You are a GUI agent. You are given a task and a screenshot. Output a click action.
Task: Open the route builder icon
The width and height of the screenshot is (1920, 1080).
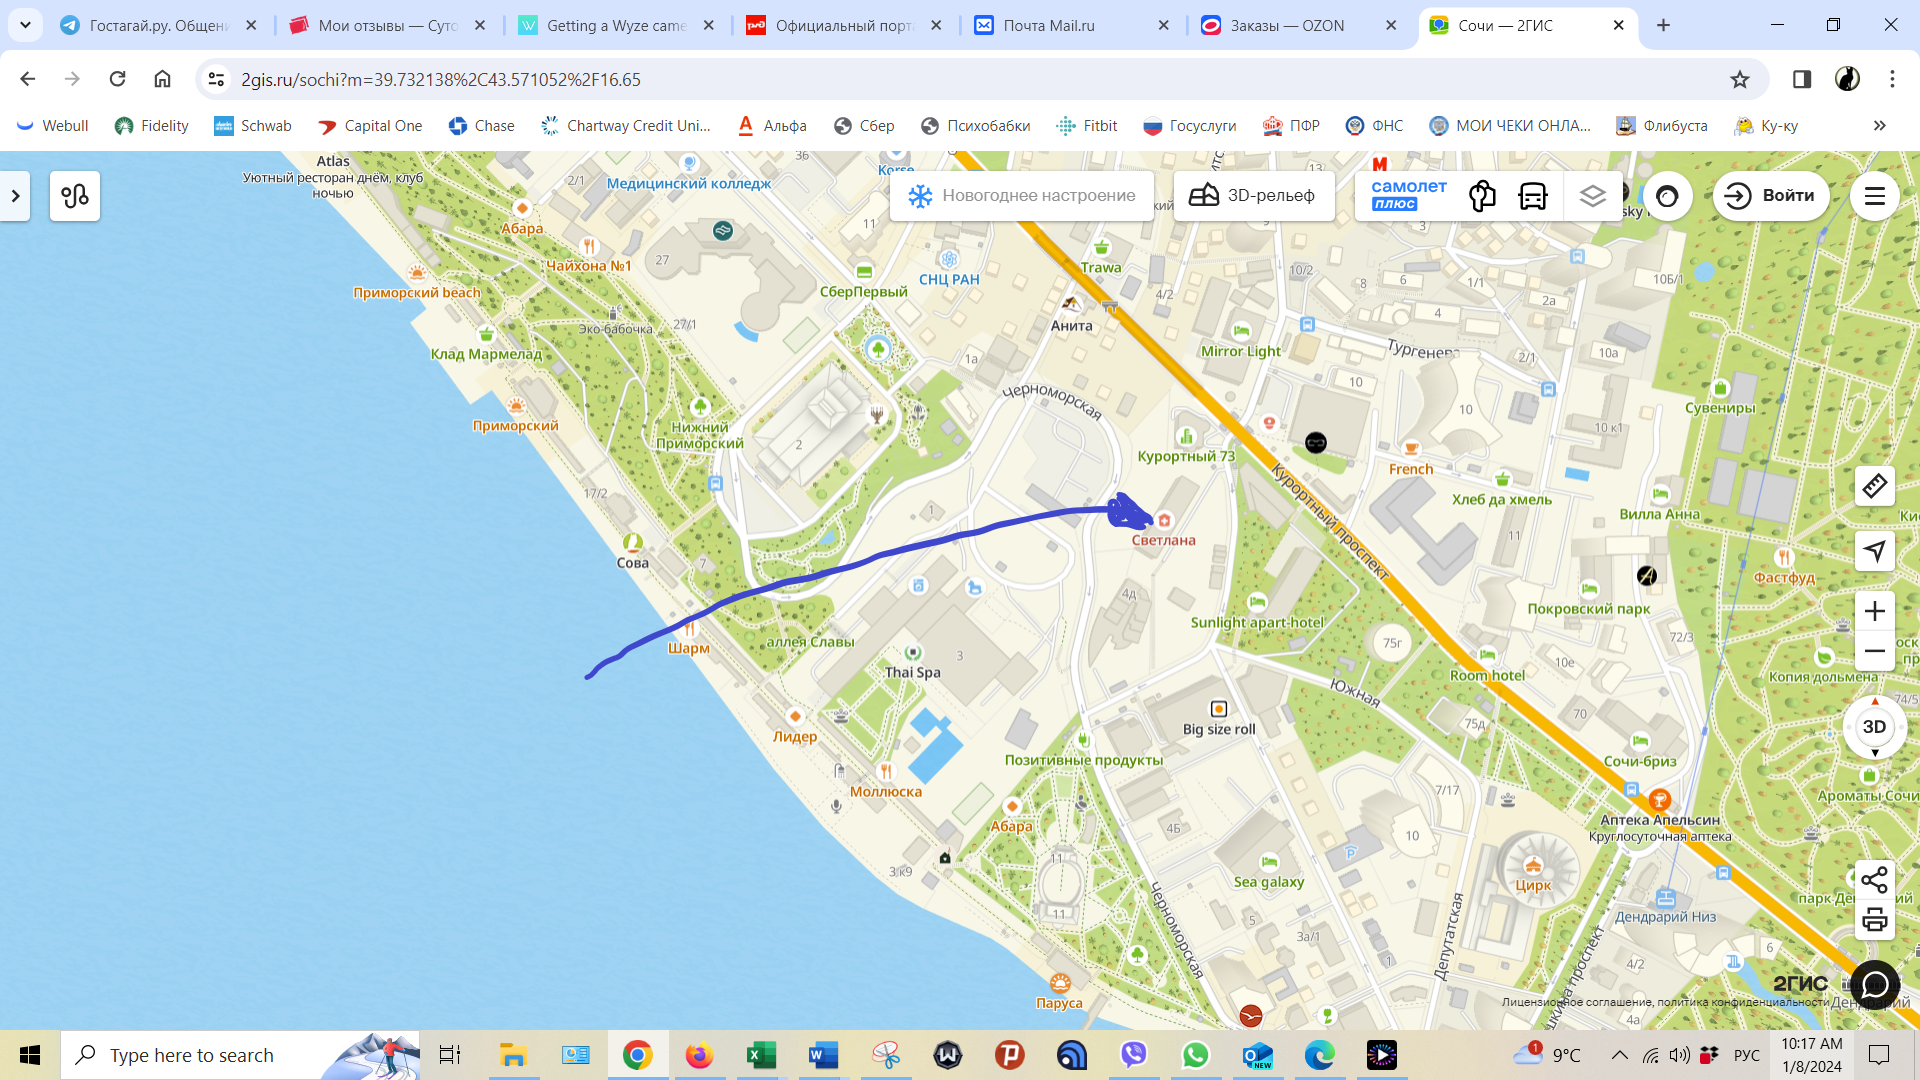(x=75, y=196)
